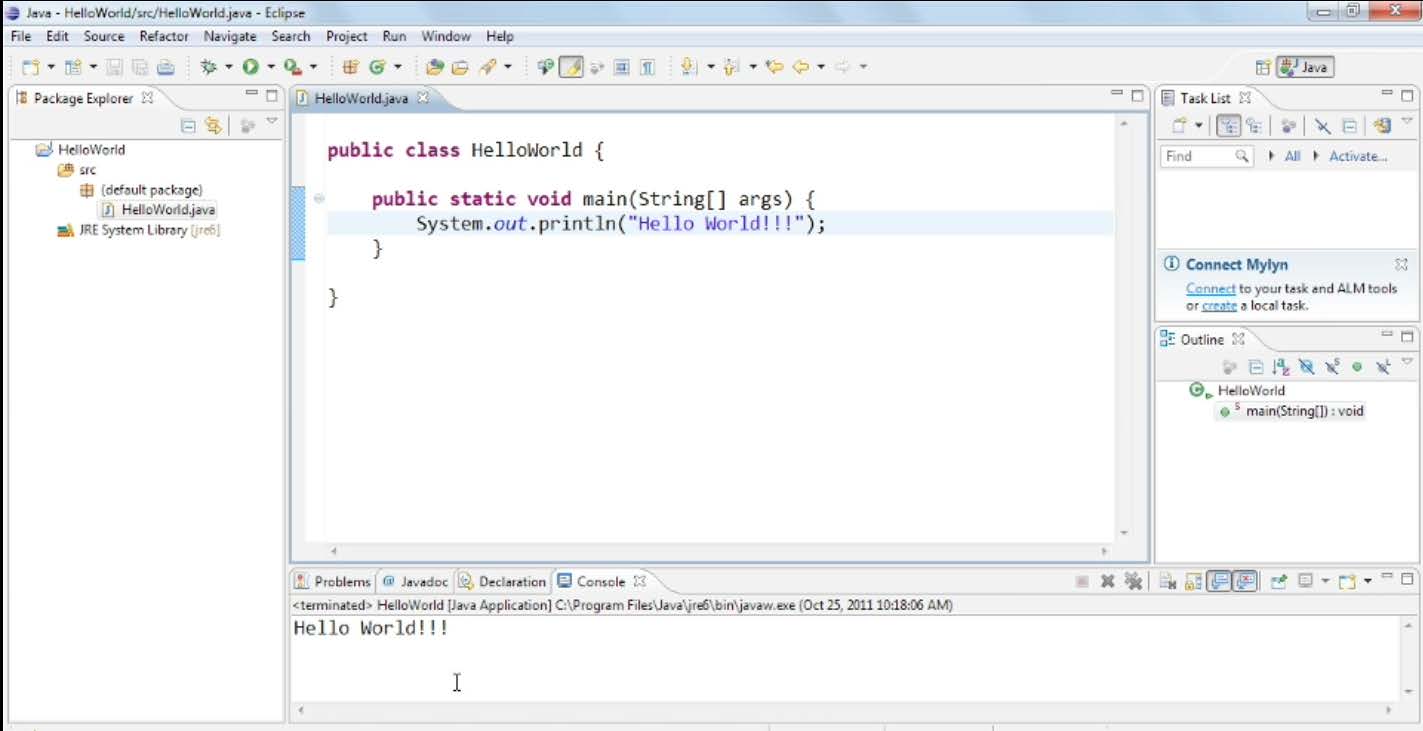Open Task List view menu triangle
The image size is (1423, 731).
coord(1407,121)
